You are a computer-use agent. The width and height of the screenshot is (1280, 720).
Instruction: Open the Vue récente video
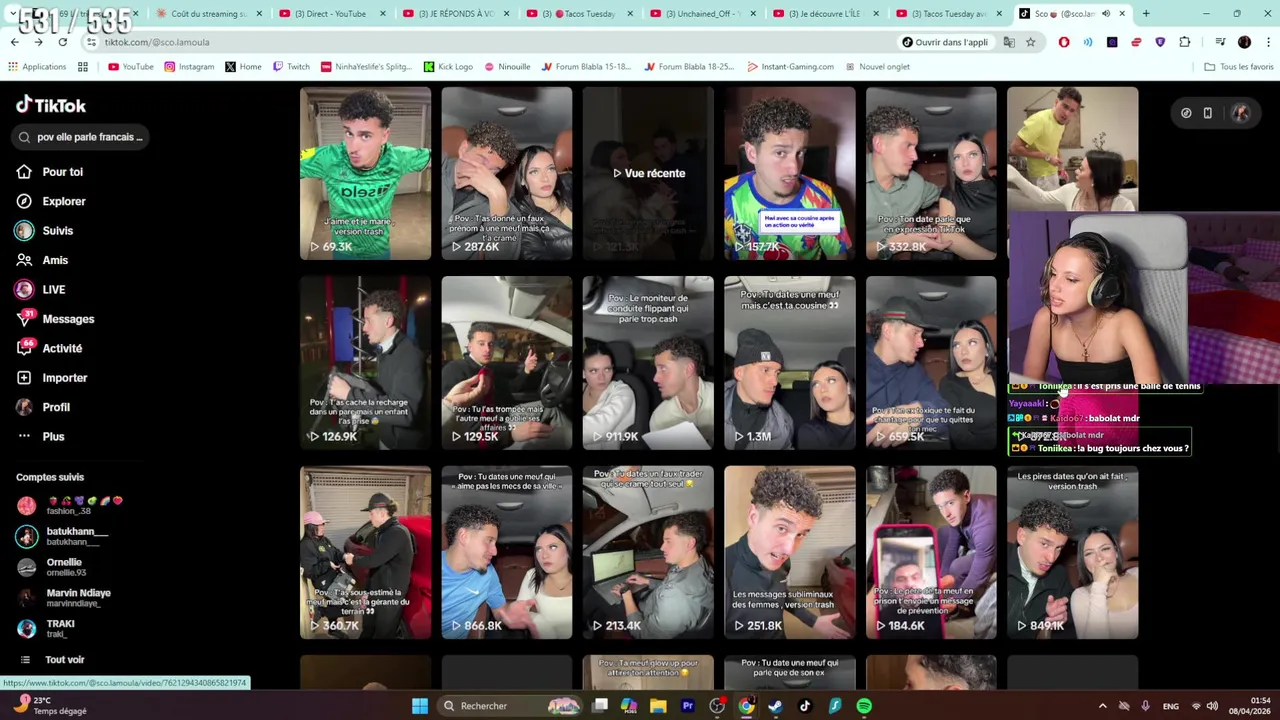(x=648, y=173)
